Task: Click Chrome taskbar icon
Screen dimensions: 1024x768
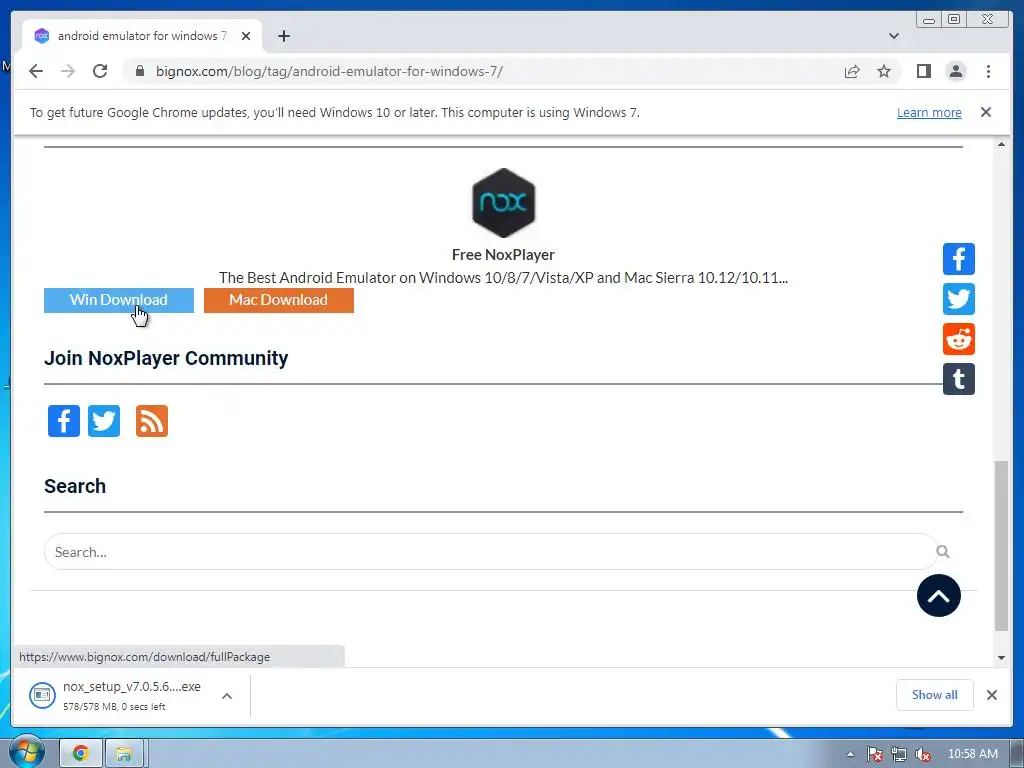Action: click(x=81, y=754)
